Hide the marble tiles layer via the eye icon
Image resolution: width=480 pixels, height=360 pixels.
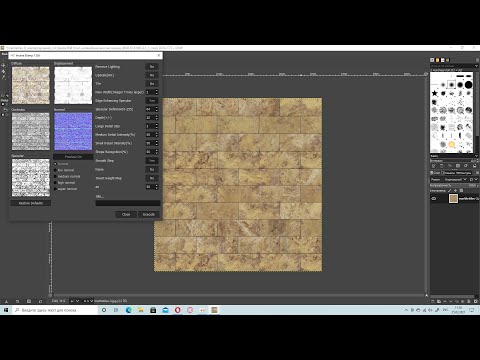[434, 198]
